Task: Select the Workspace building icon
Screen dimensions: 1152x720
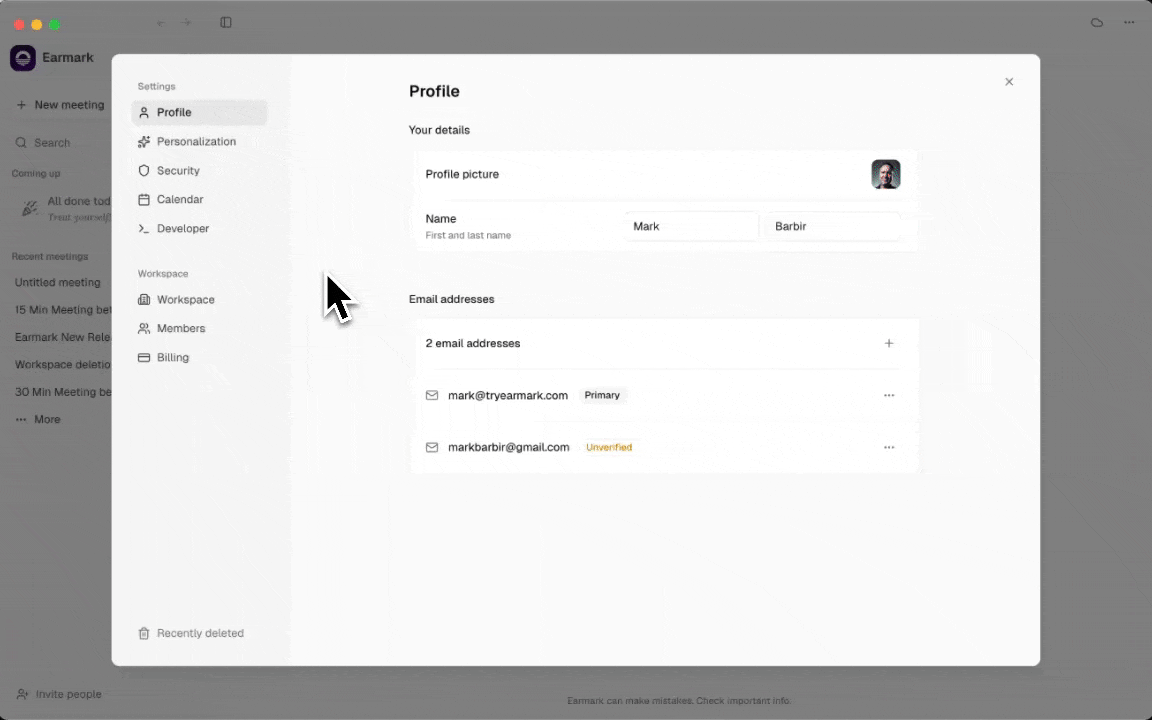Action: pyautogui.click(x=143, y=299)
